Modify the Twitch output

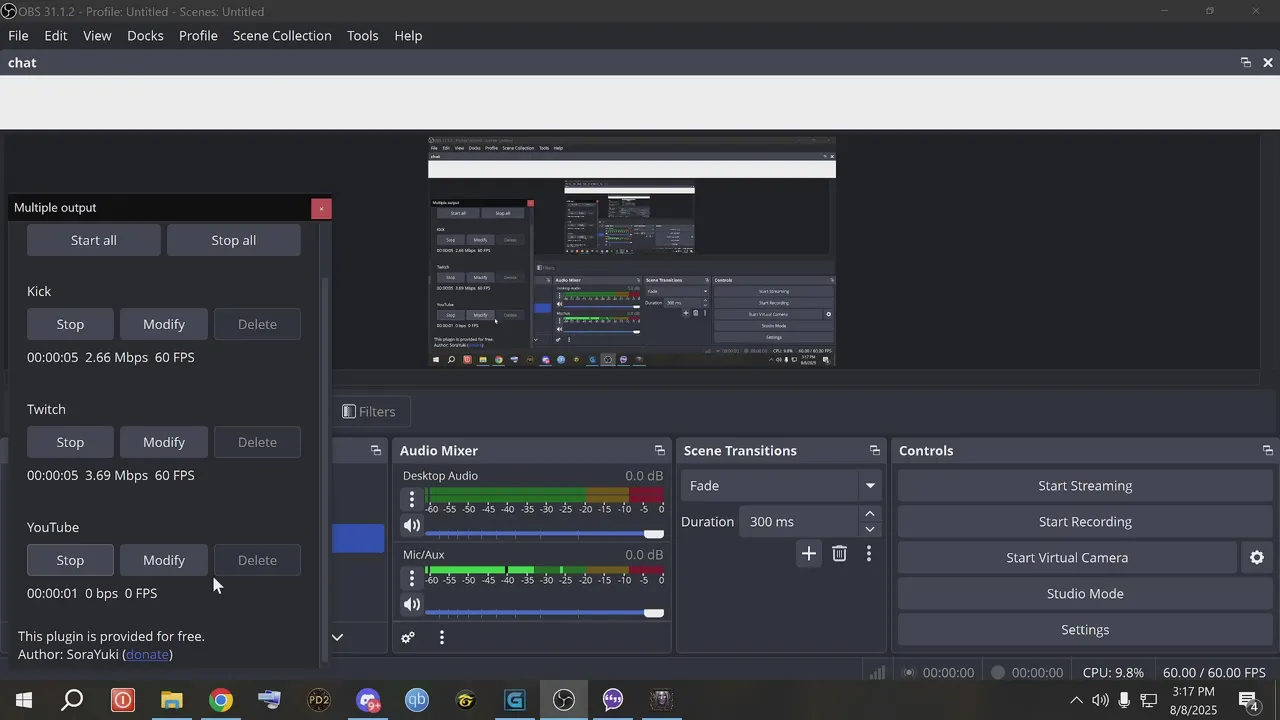point(164,442)
